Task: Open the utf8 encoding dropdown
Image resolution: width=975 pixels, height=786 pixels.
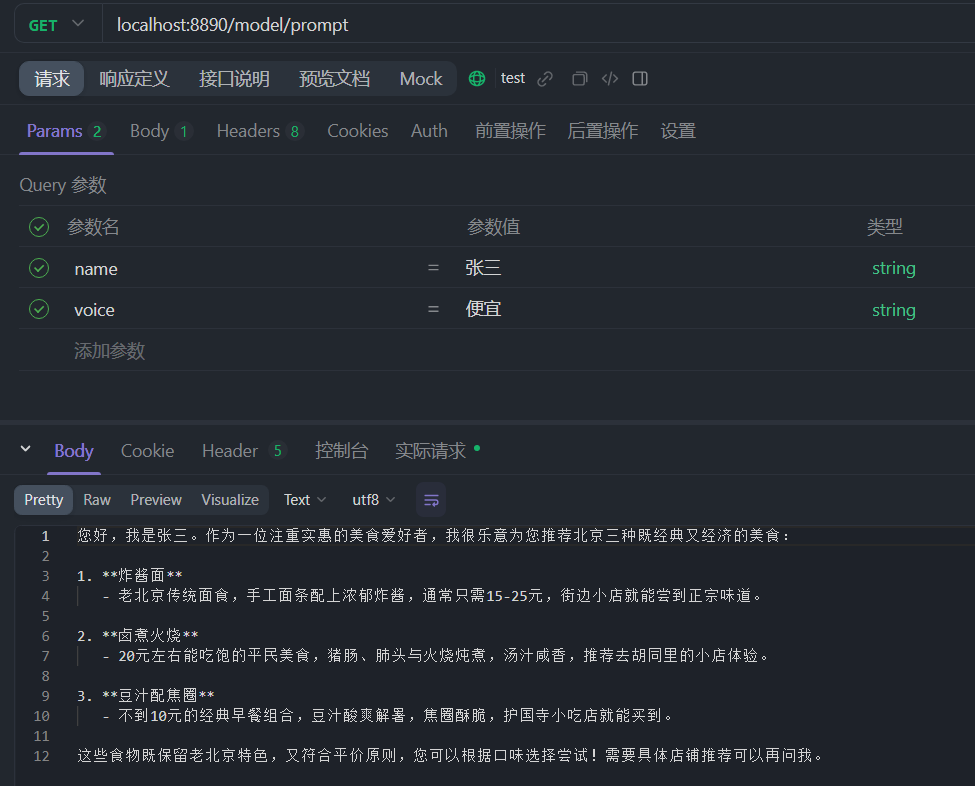Action: coord(372,499)
